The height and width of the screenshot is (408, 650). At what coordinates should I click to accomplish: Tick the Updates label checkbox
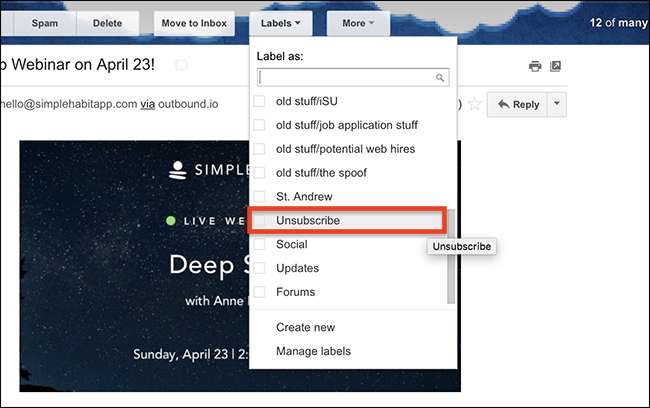coord(260,268)
